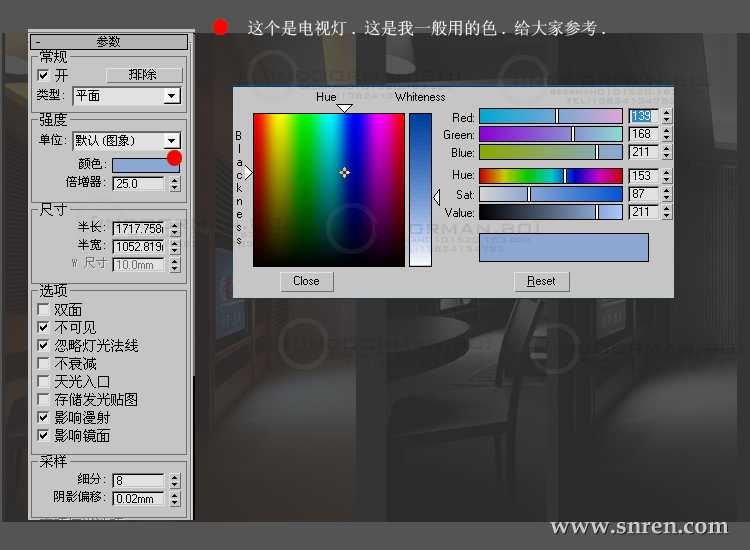Click the 细分 value field
This screenshot has width=750, height=550.
(x=138, y=480)
